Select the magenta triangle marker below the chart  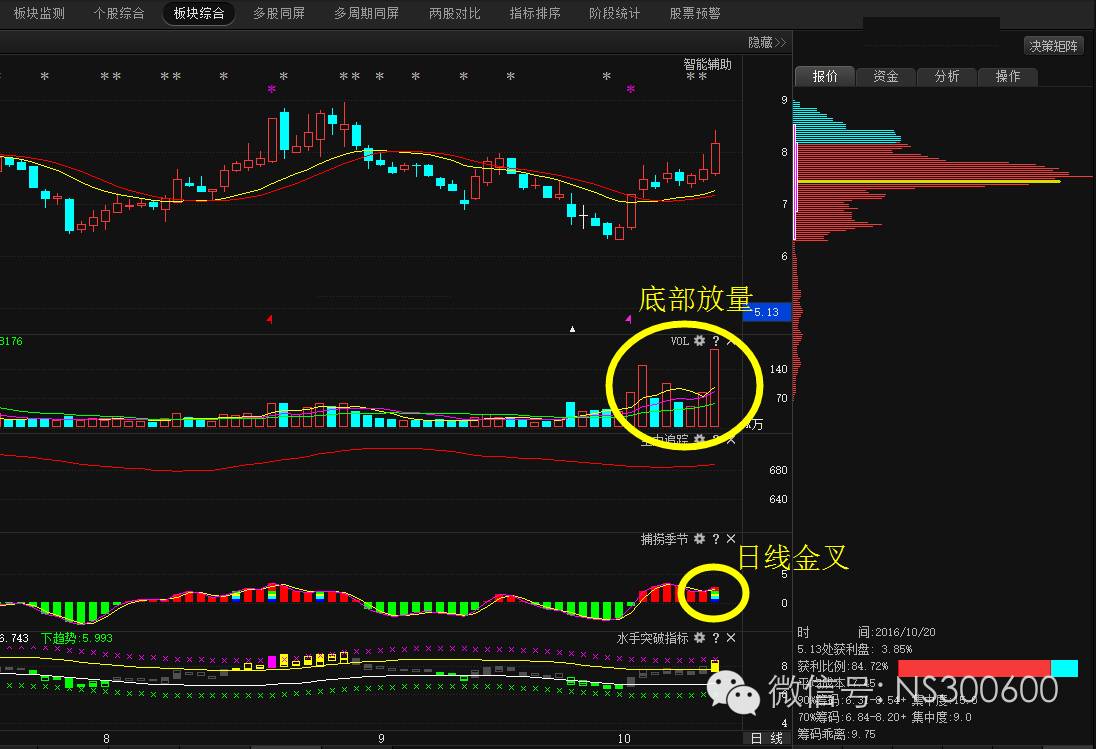coord(628,319)
